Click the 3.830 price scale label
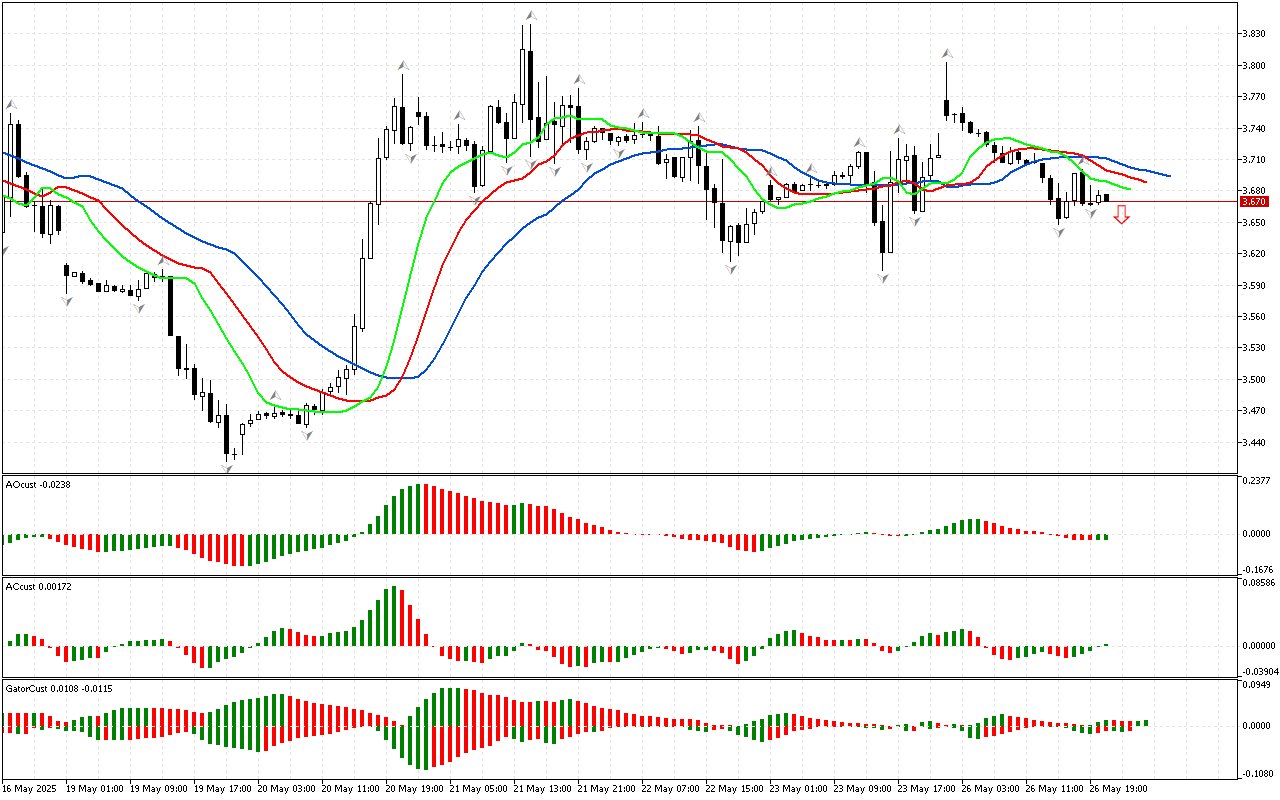Screen dimensions: 1280x800 coord(1255,34)
